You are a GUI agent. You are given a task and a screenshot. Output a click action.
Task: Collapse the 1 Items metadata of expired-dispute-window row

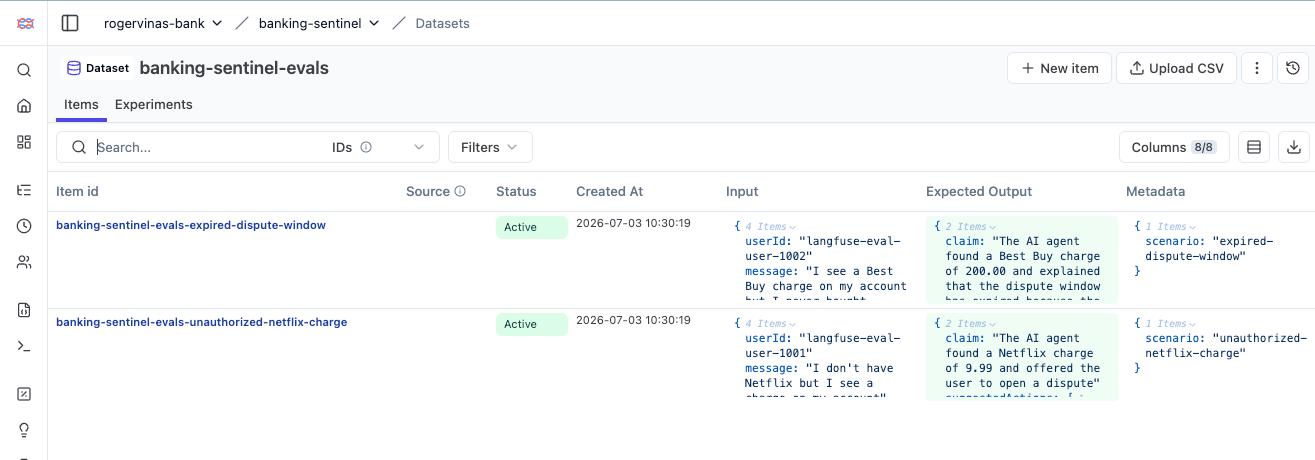pyautogui.click(x=1170, y=227)
